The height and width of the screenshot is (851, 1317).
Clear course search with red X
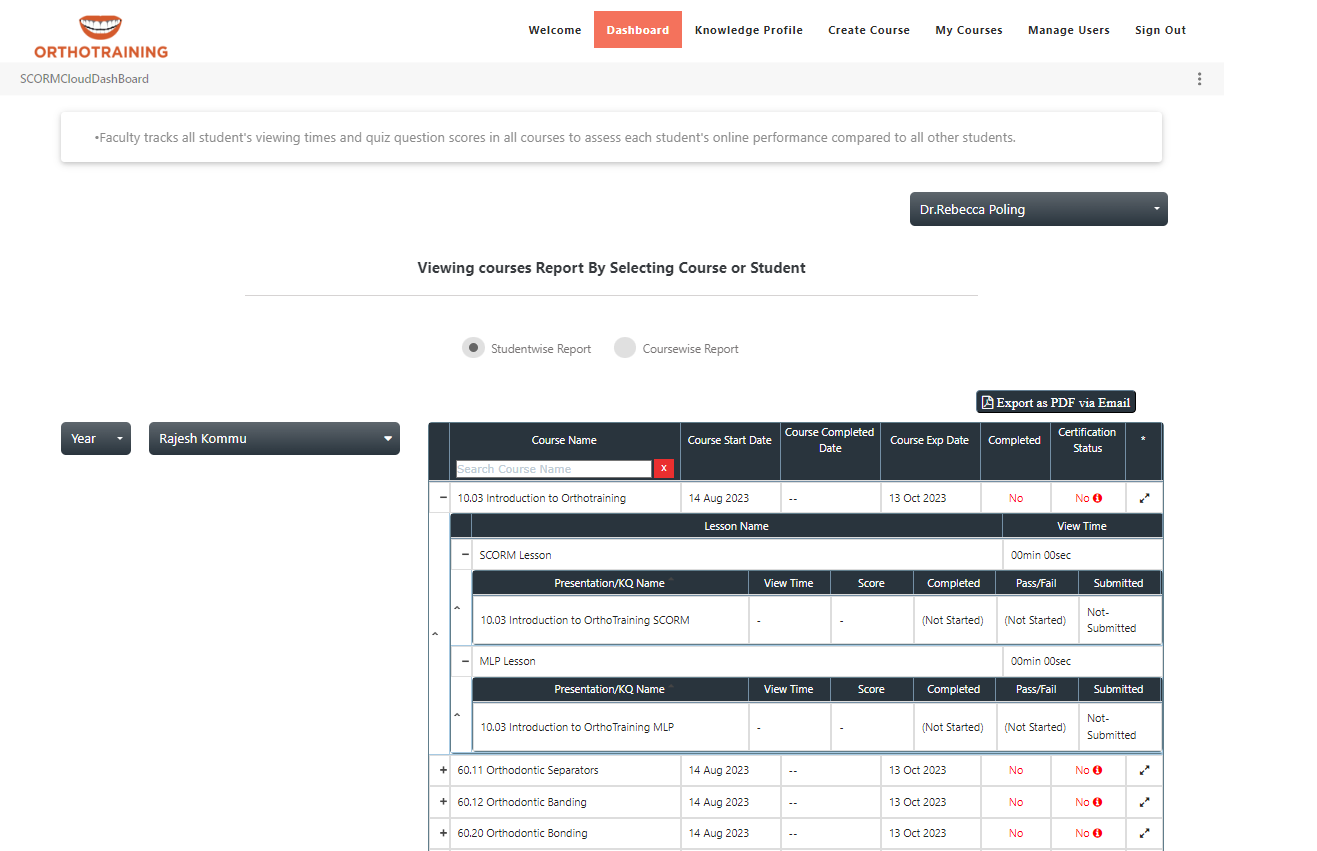pos(663,469)
